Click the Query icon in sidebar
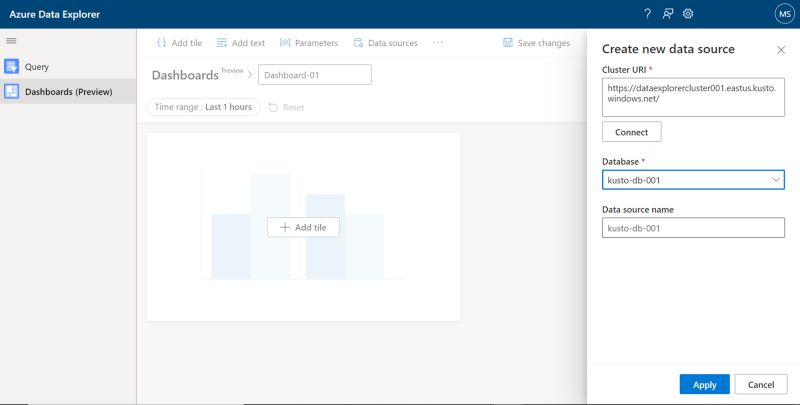 click(x=12, y=66)
